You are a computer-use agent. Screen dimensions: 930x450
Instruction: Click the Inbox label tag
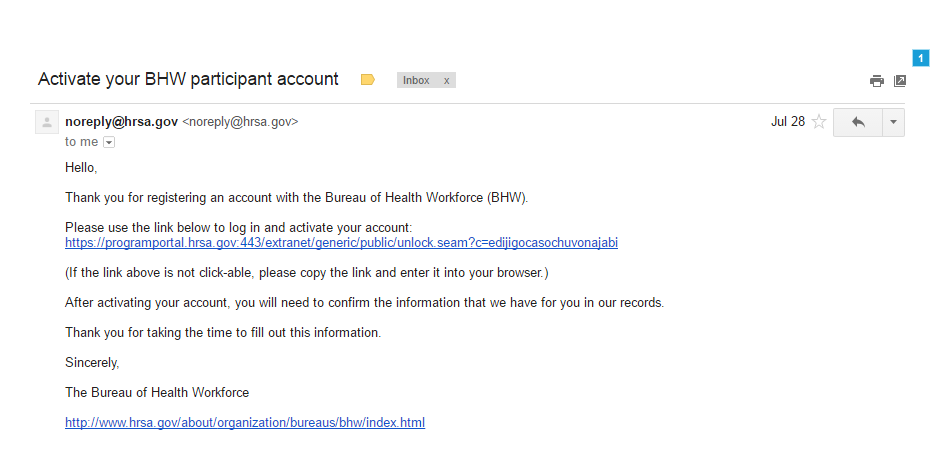pyautogui.click(x=416, y=80)
